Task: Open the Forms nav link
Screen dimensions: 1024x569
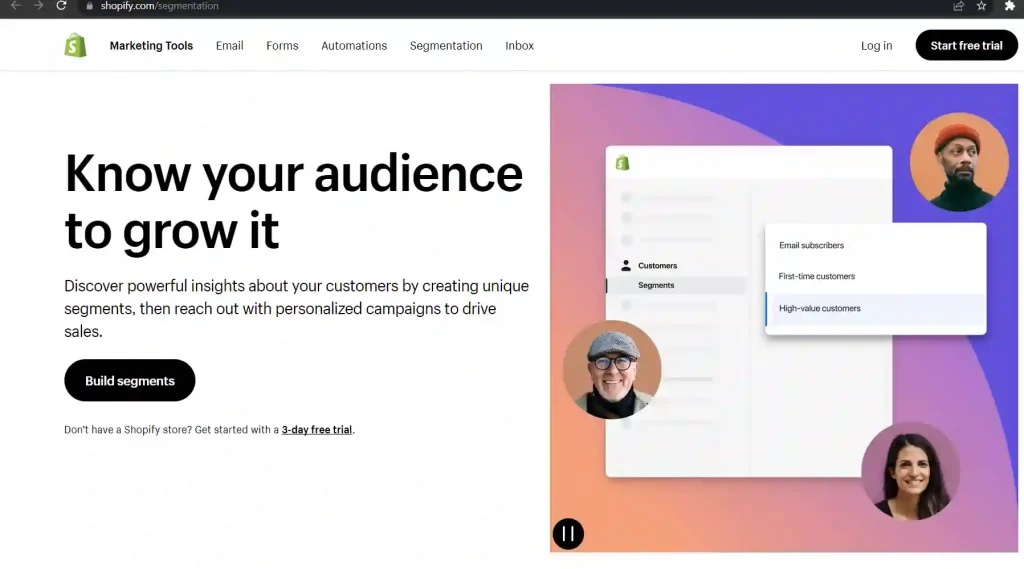Action: (x=282, y=46)
